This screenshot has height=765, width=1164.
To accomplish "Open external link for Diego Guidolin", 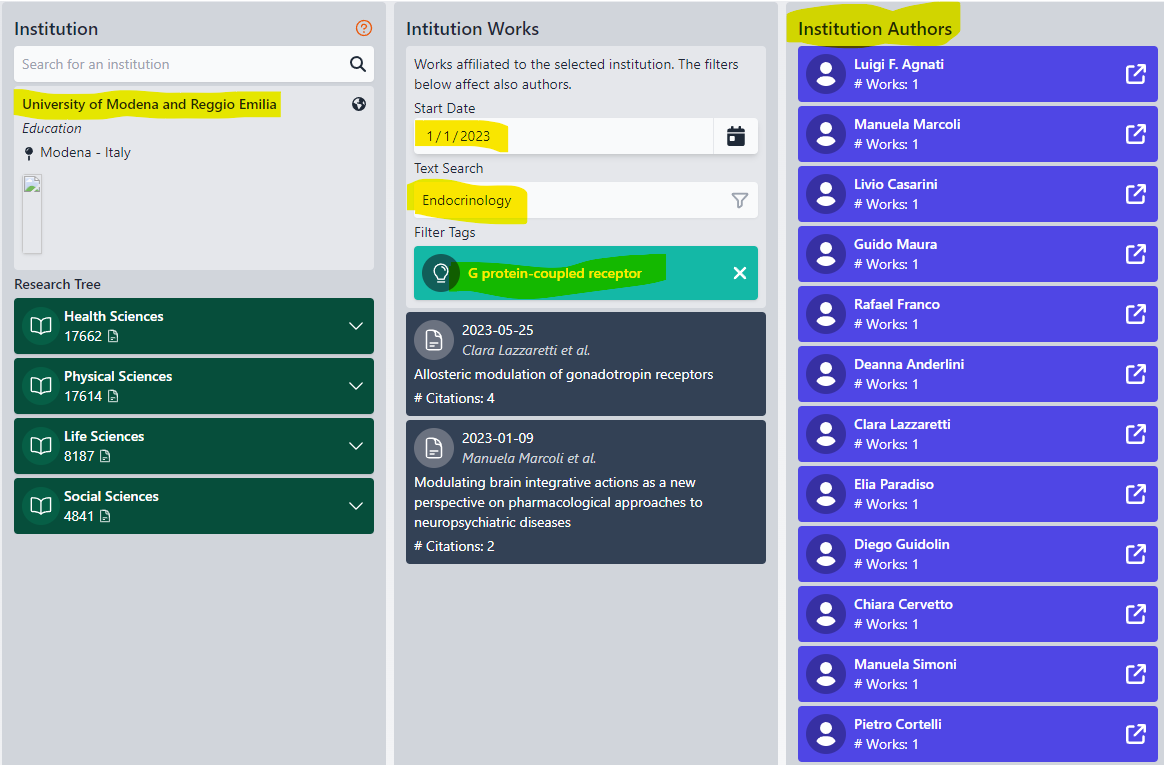I will point(1136,554).
